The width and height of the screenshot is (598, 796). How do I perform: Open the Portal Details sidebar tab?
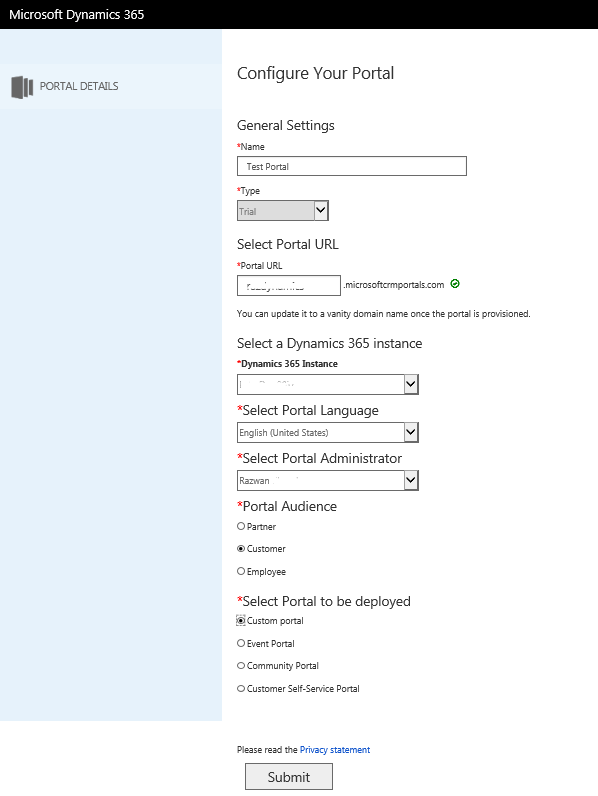point(111,86)
